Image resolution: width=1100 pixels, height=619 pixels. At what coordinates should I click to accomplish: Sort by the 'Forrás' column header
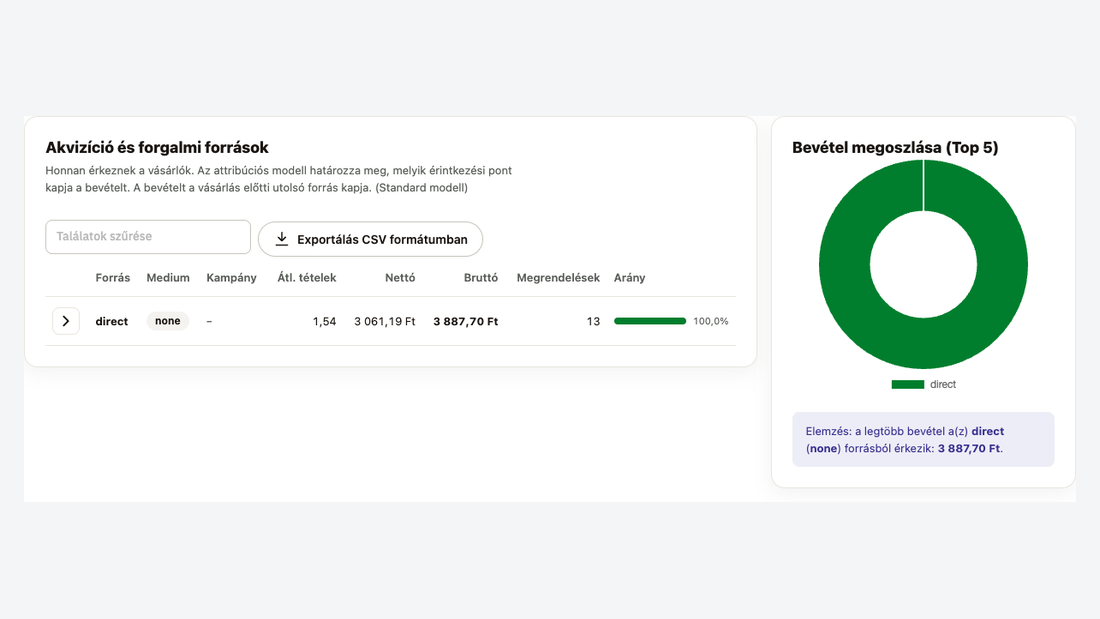point(113,278)
